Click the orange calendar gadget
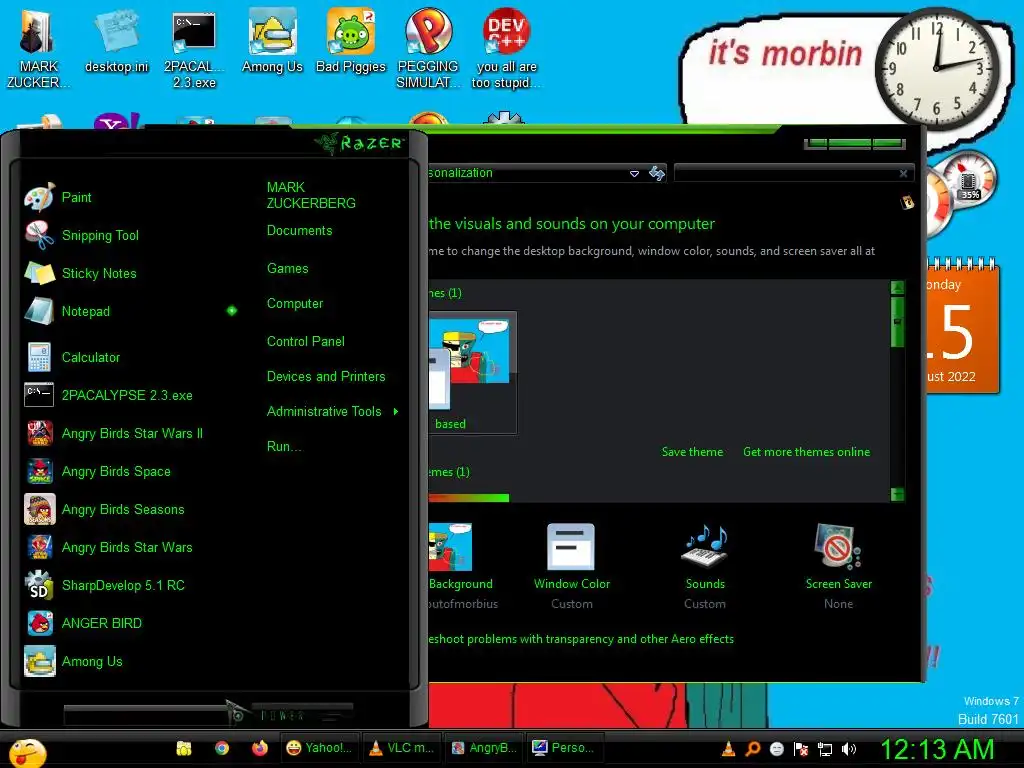The width and height of the screenshot is (1024, 768). 962,327
